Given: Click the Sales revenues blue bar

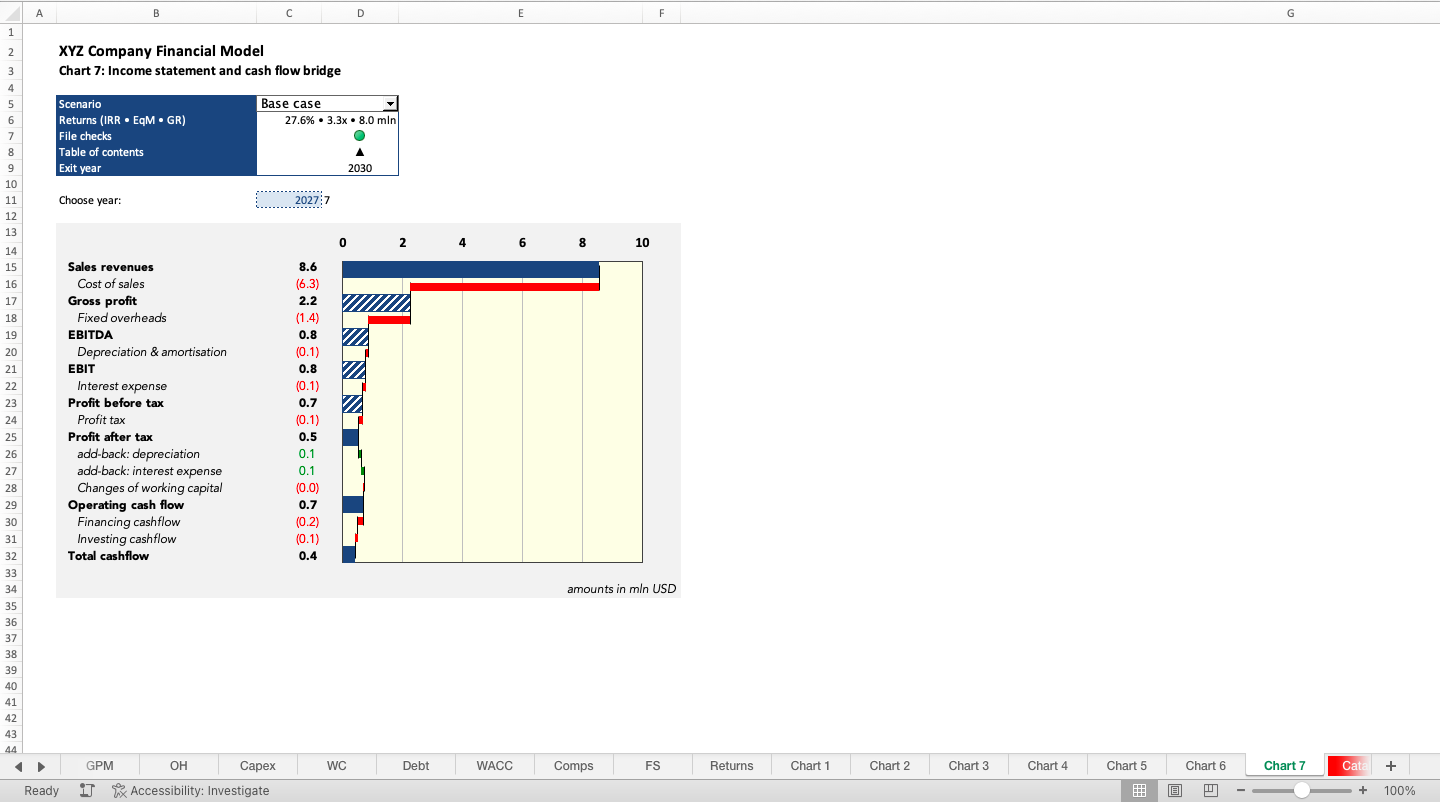Looking at the screenshot, I should pyautogui.click(x=470, y=270).
